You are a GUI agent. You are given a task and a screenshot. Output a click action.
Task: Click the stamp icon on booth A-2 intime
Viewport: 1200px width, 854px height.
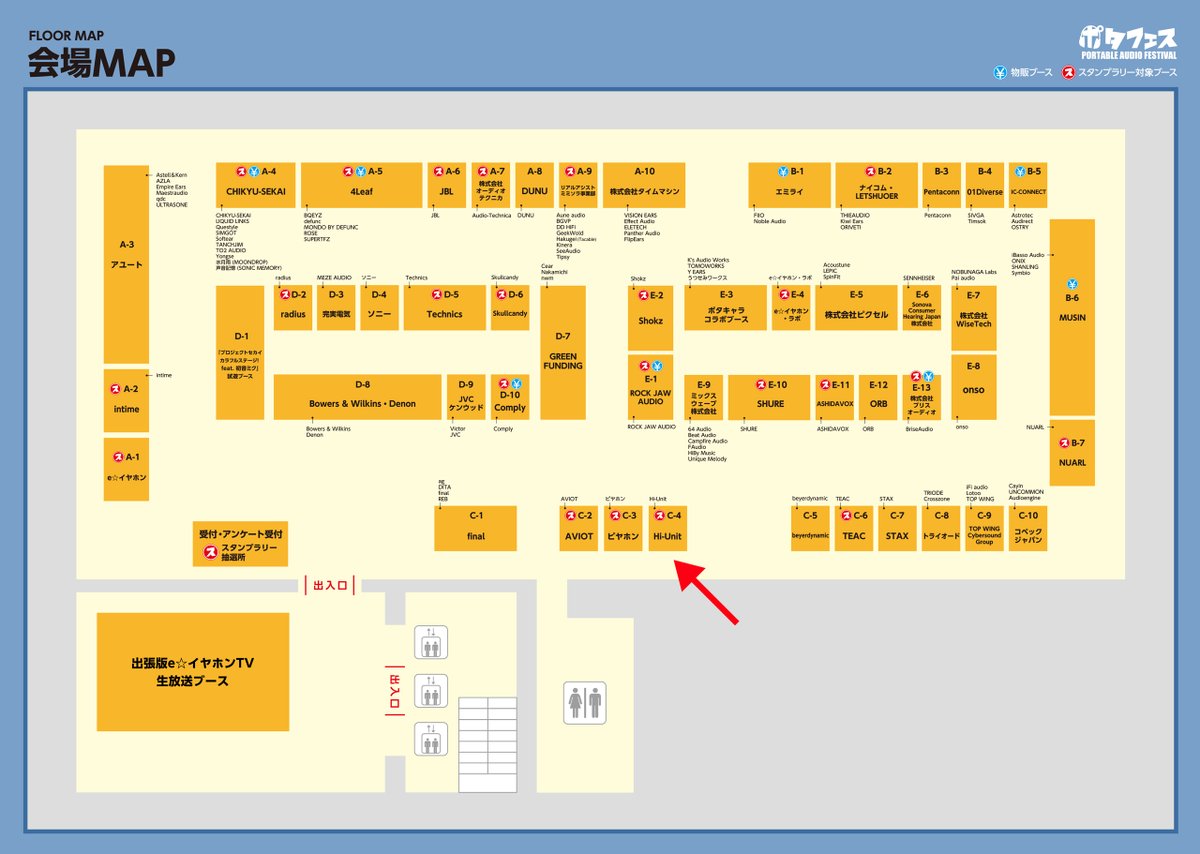coord(116,389)
